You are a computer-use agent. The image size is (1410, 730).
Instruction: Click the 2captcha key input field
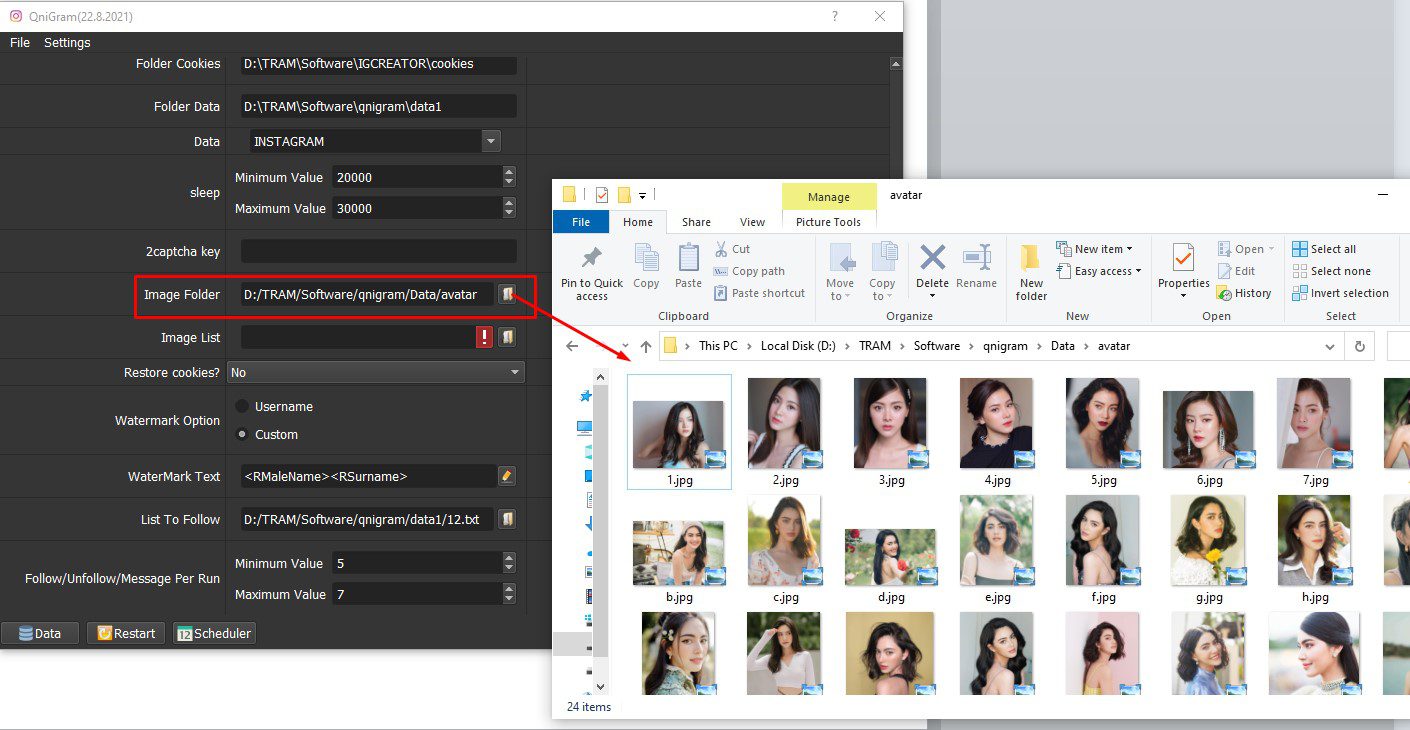point(379,251)
